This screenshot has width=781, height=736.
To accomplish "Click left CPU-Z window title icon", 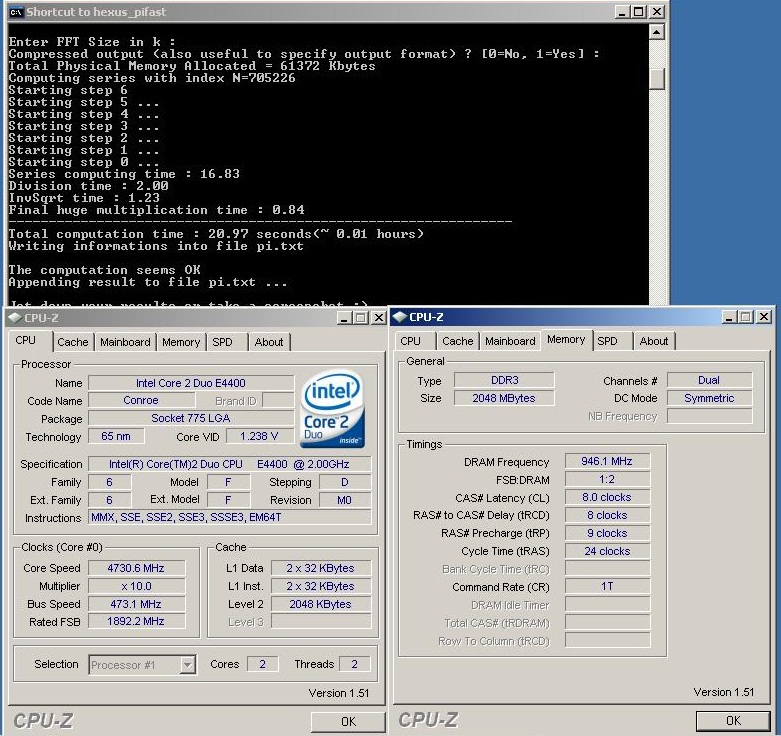I will tap(15, 318).
